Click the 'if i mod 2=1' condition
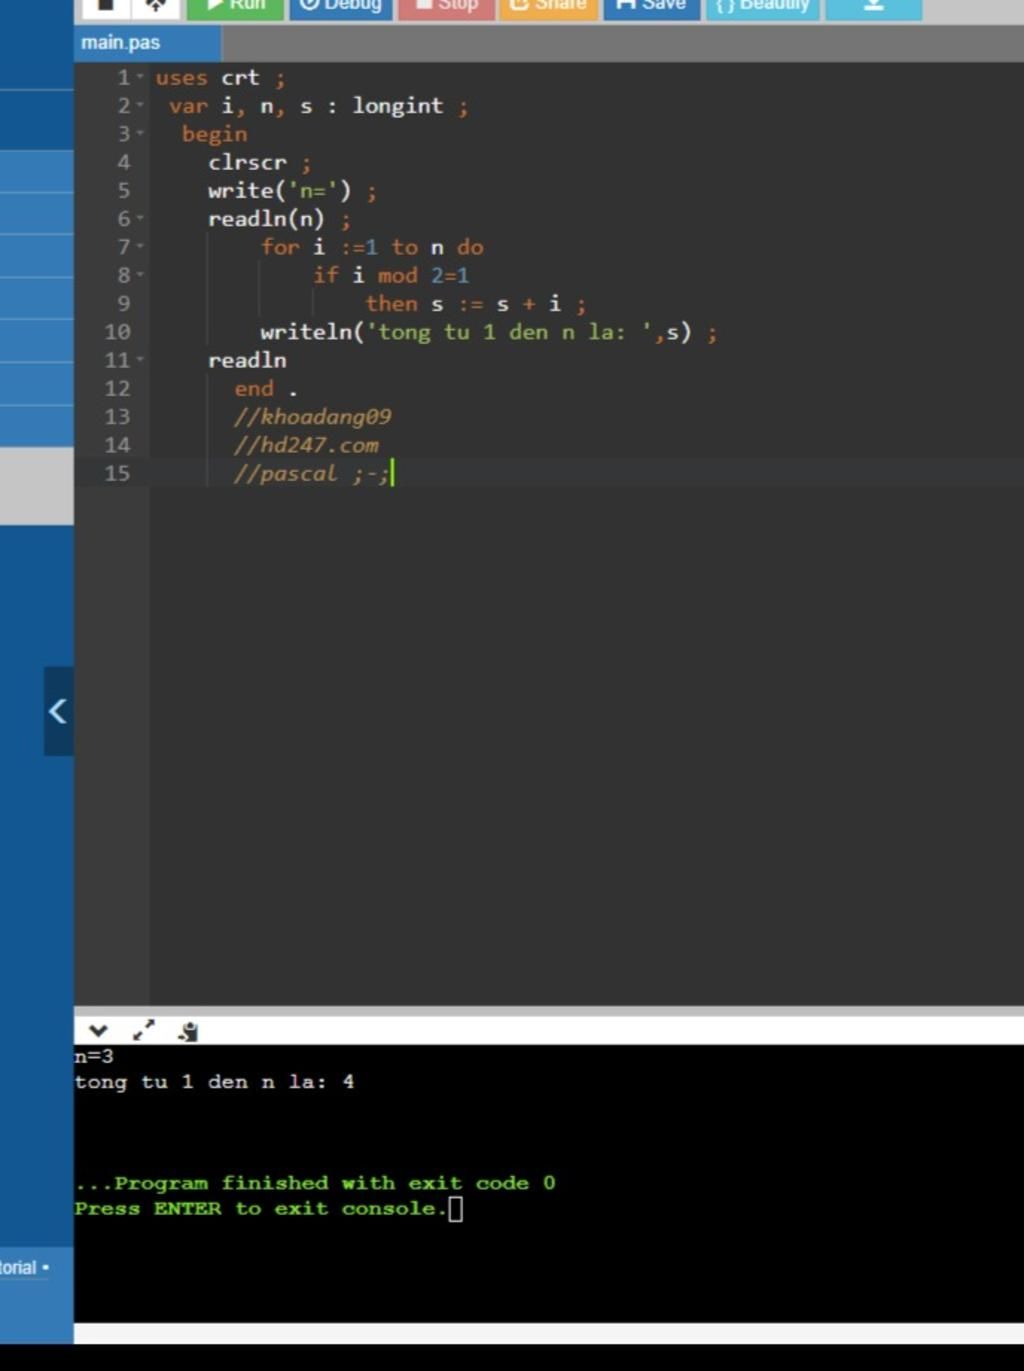The image size is (1024, 1371). pos(391,275)
